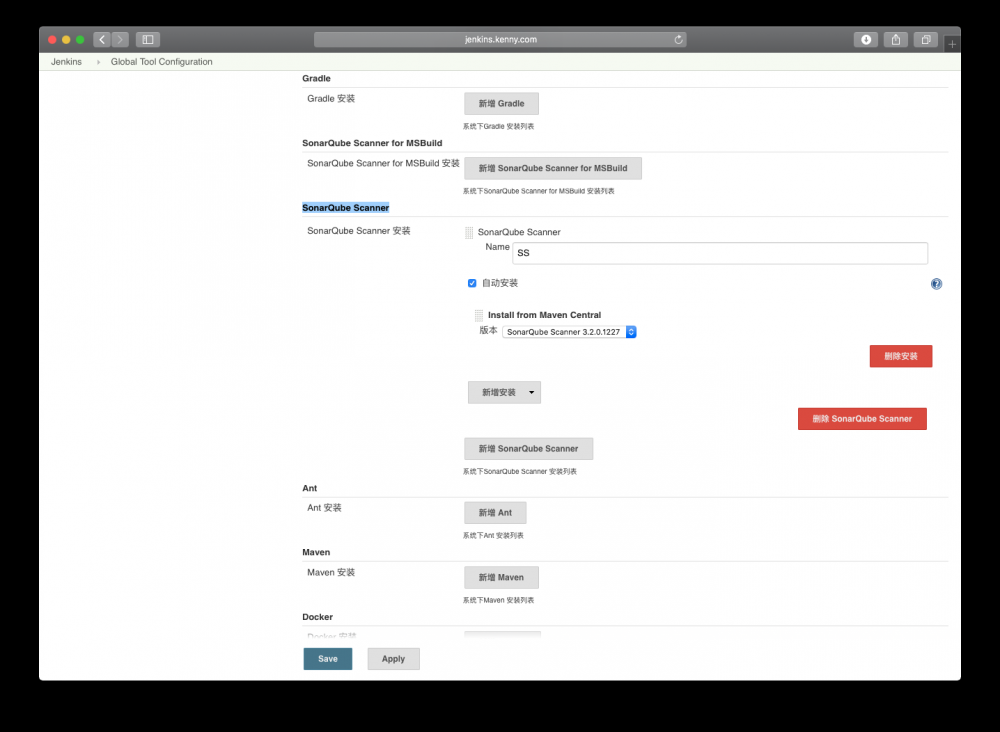
Task: Click the reload icon inside the address bar
Action: (x=678, y=39)
